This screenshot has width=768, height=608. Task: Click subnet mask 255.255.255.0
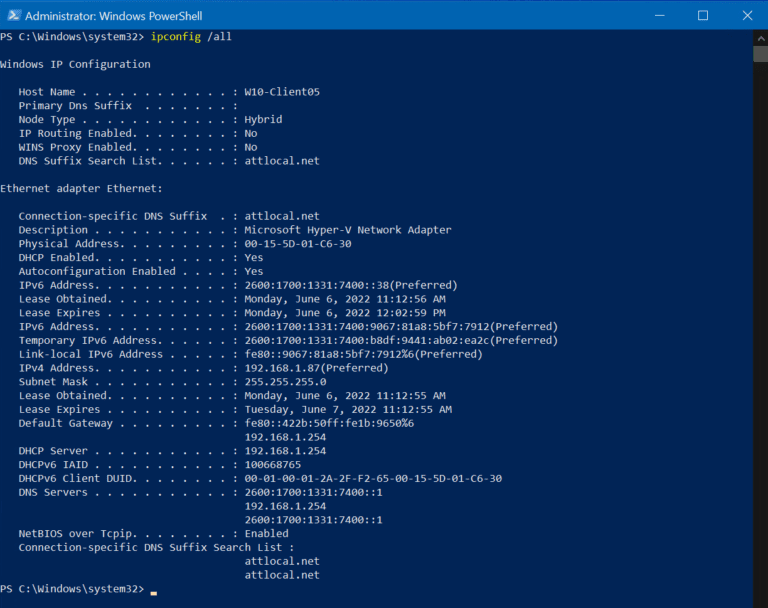[286, 382]
